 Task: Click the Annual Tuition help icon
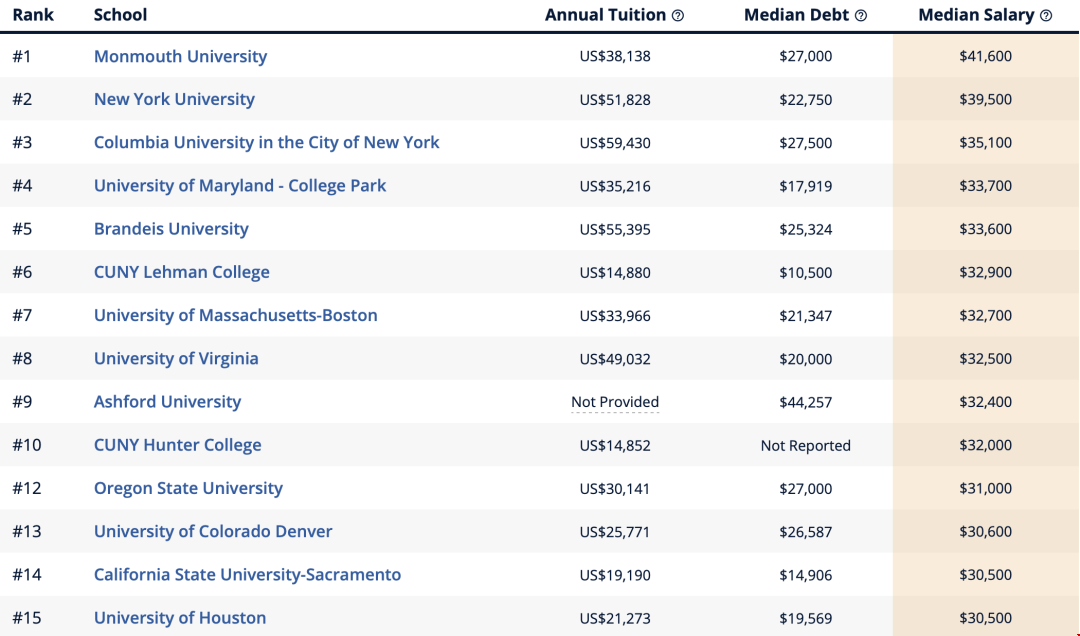click(678, 16)
